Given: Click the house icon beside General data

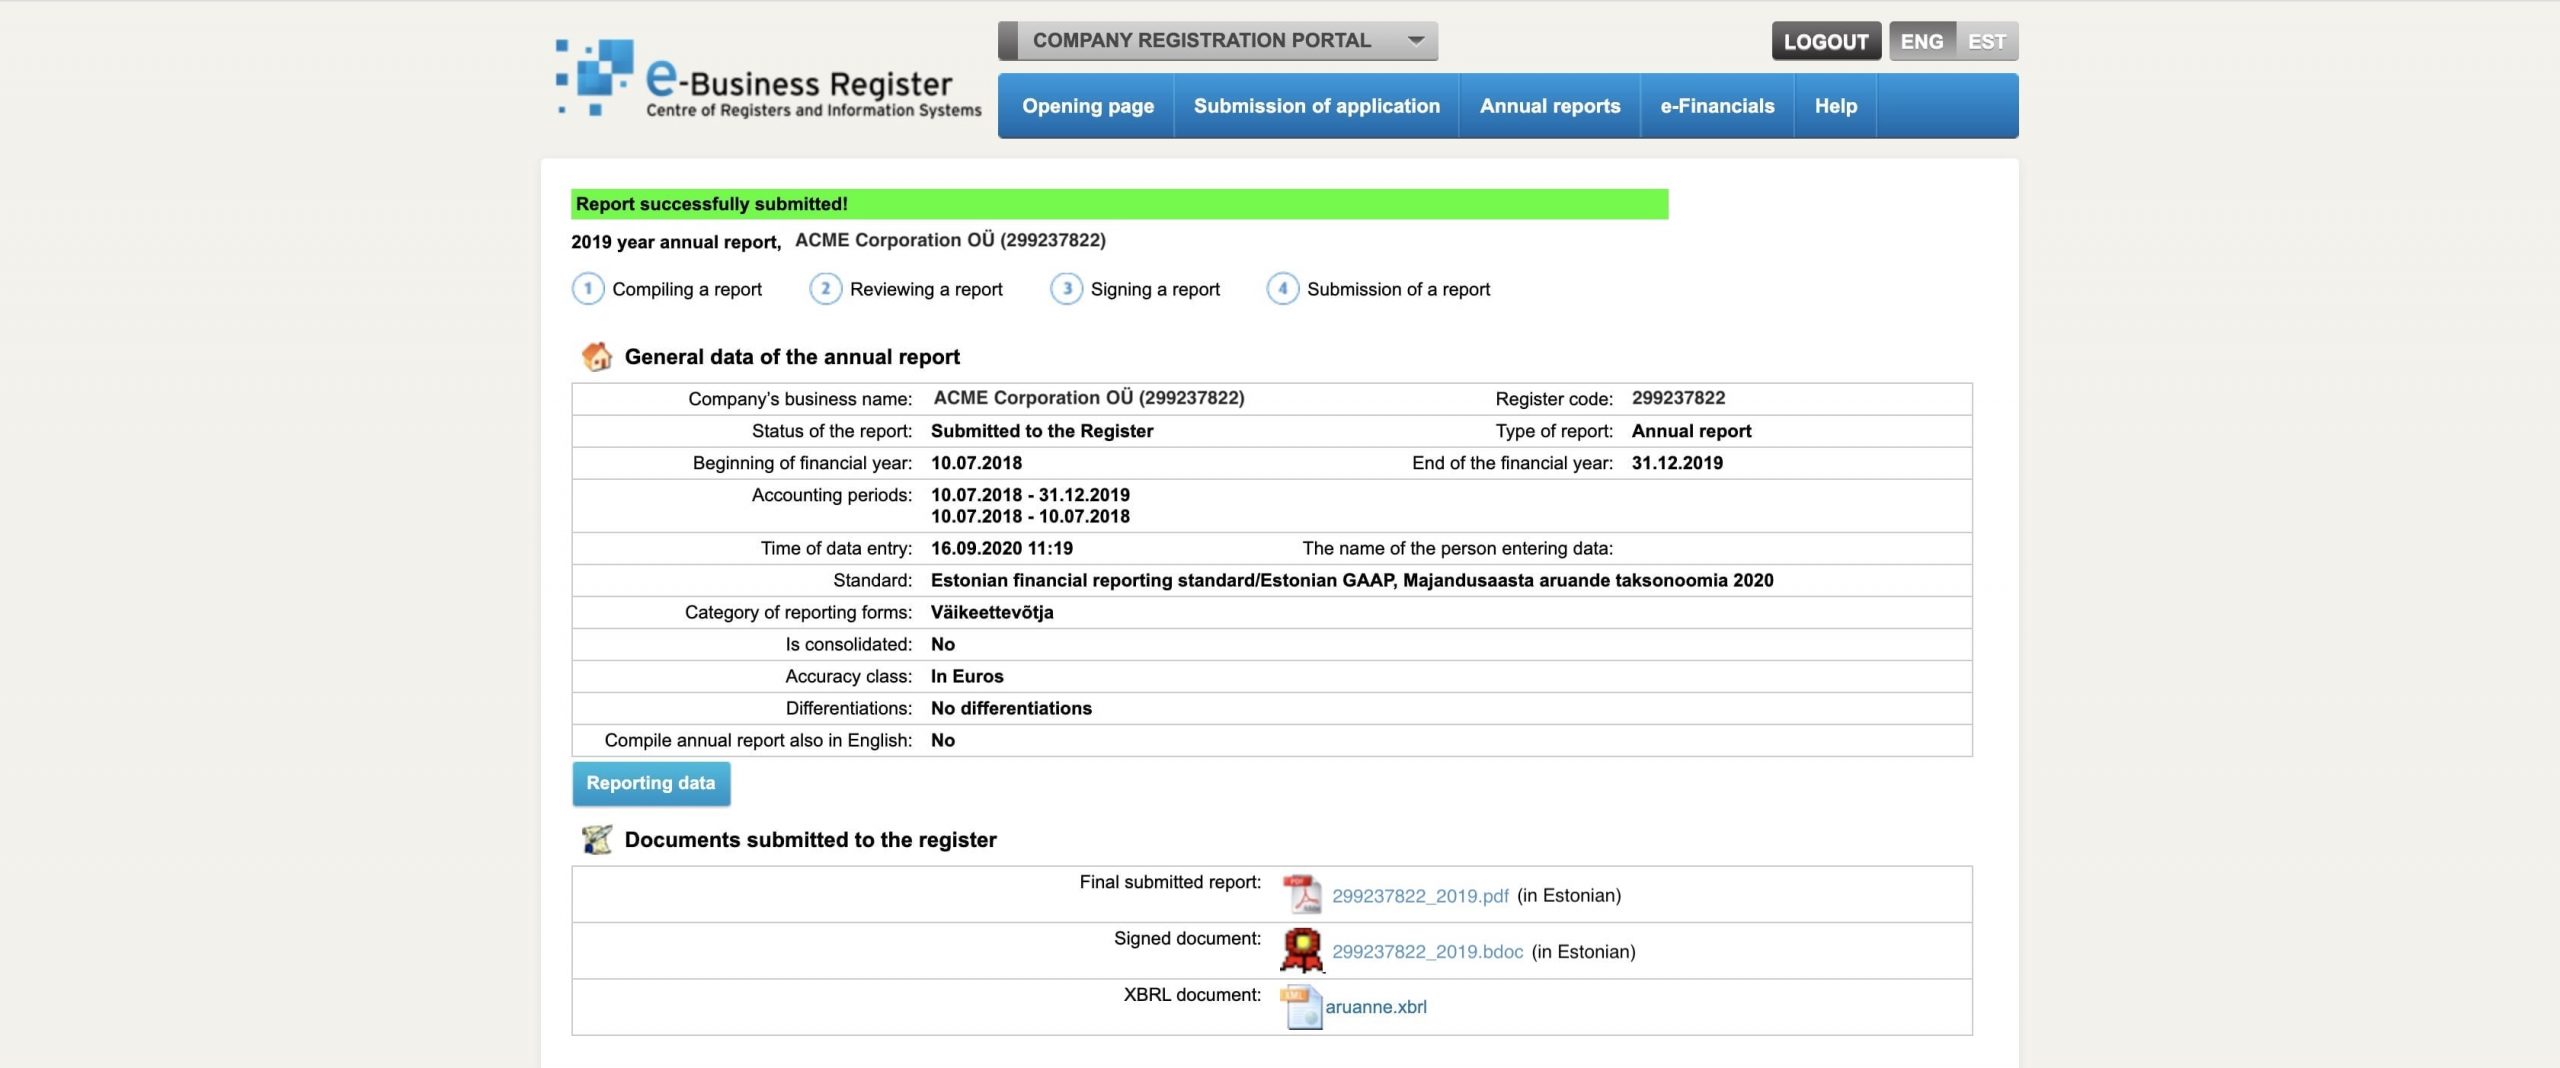Looking at the screenshot, I should (597, 356).
